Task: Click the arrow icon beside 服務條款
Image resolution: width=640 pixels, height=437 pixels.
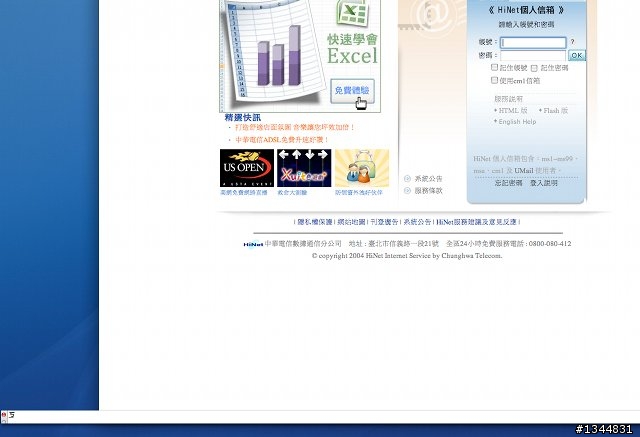Action: (x=407, y=191)
